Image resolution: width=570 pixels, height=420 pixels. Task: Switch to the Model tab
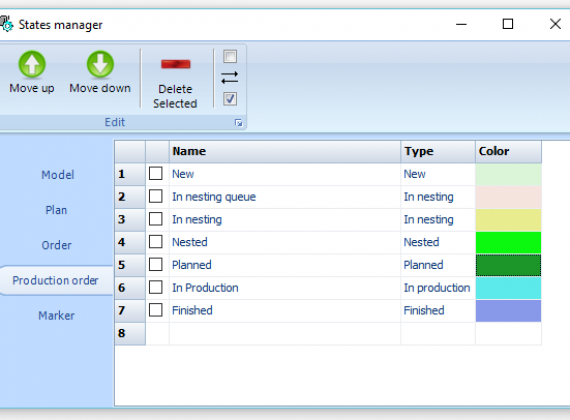[x=57, y=175]
